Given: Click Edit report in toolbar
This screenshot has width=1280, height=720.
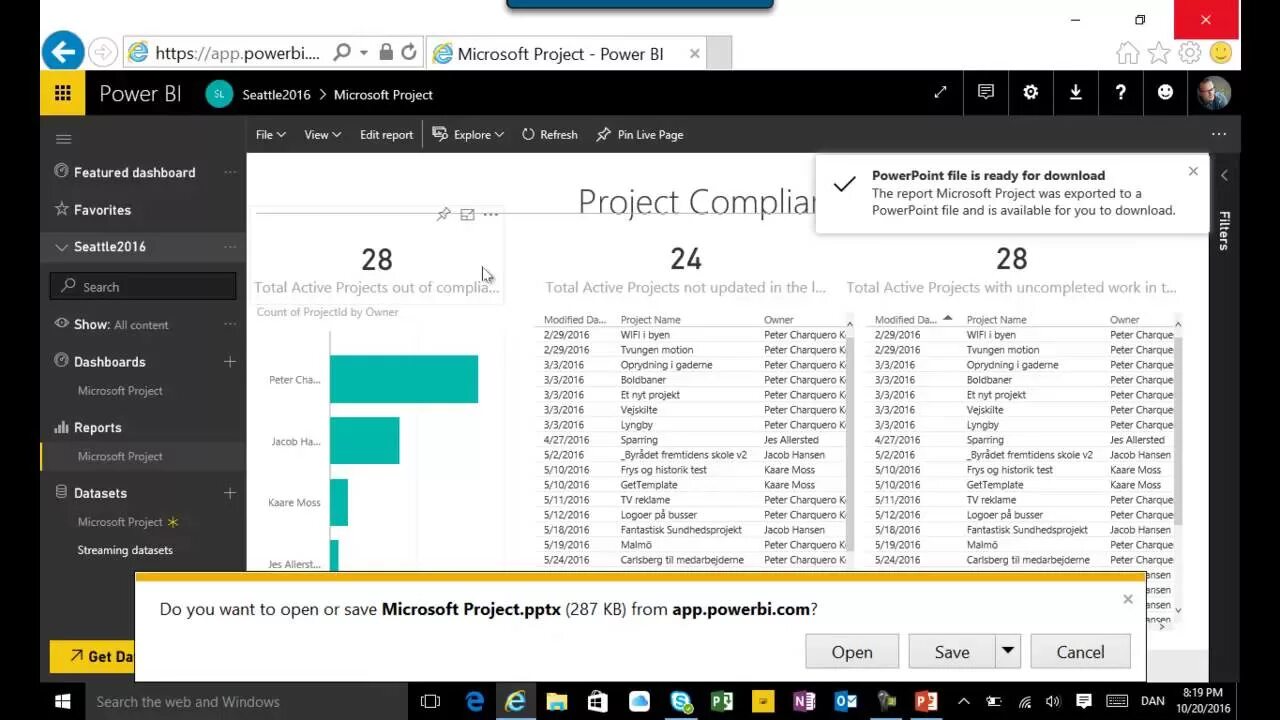Looking at the screenshot, I should tap(386, 134).
